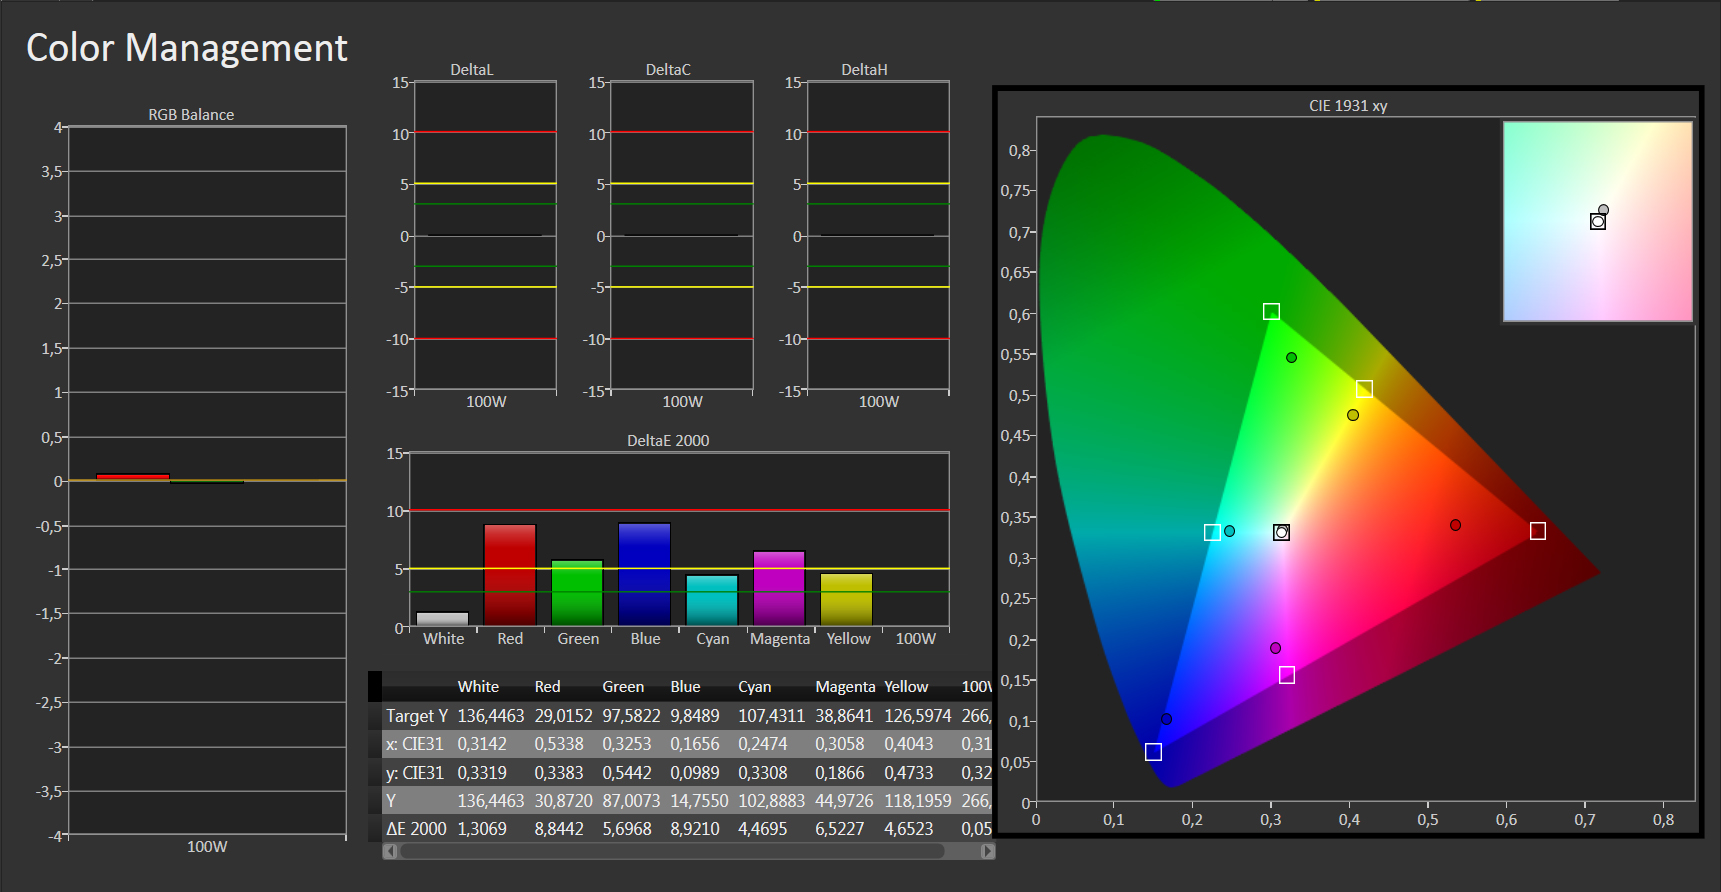Select the Cyan bar in DeltaE 2000 chart
This screenshot has width=1721, height=892.
tap(712, 600)
